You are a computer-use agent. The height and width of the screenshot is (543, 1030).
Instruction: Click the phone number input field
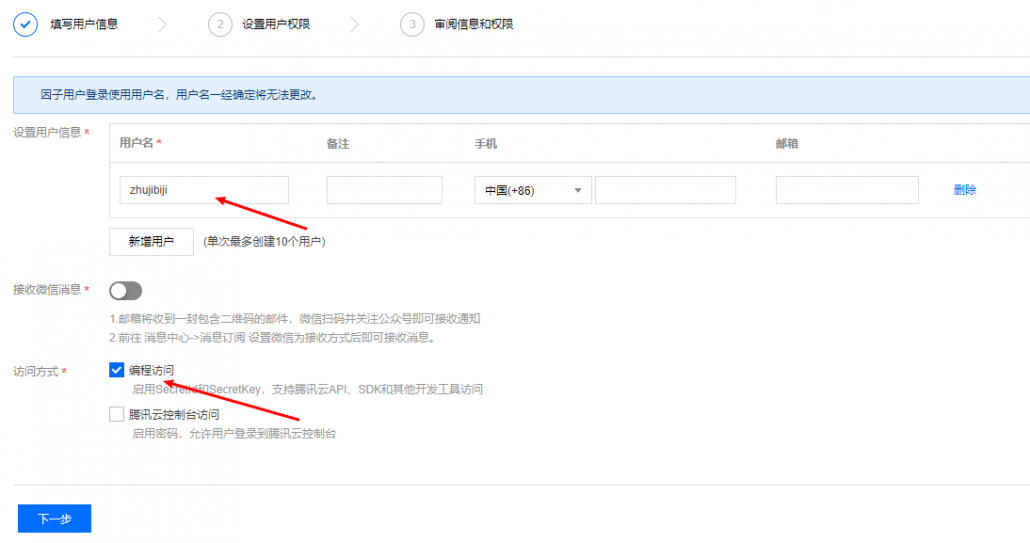[x=665, y=190]
